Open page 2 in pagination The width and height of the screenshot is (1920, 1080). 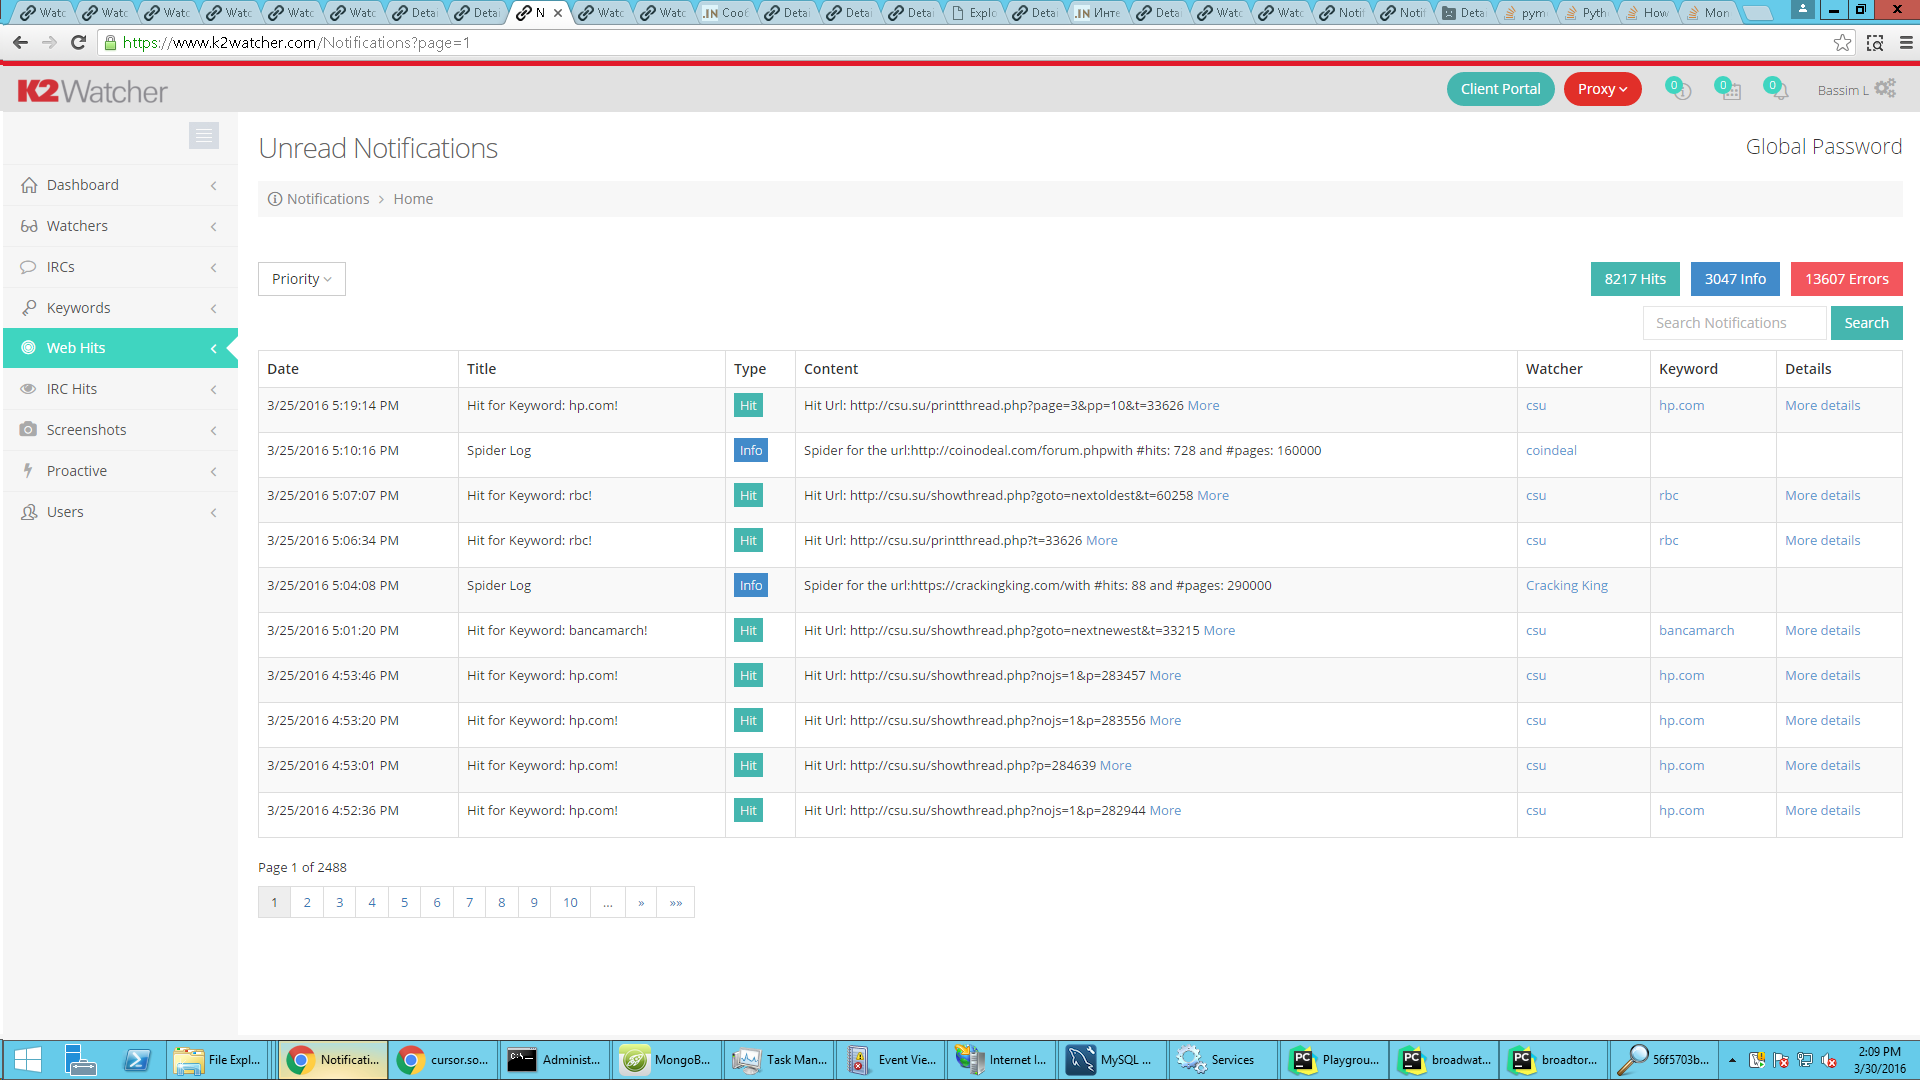(x=307, y=902)
